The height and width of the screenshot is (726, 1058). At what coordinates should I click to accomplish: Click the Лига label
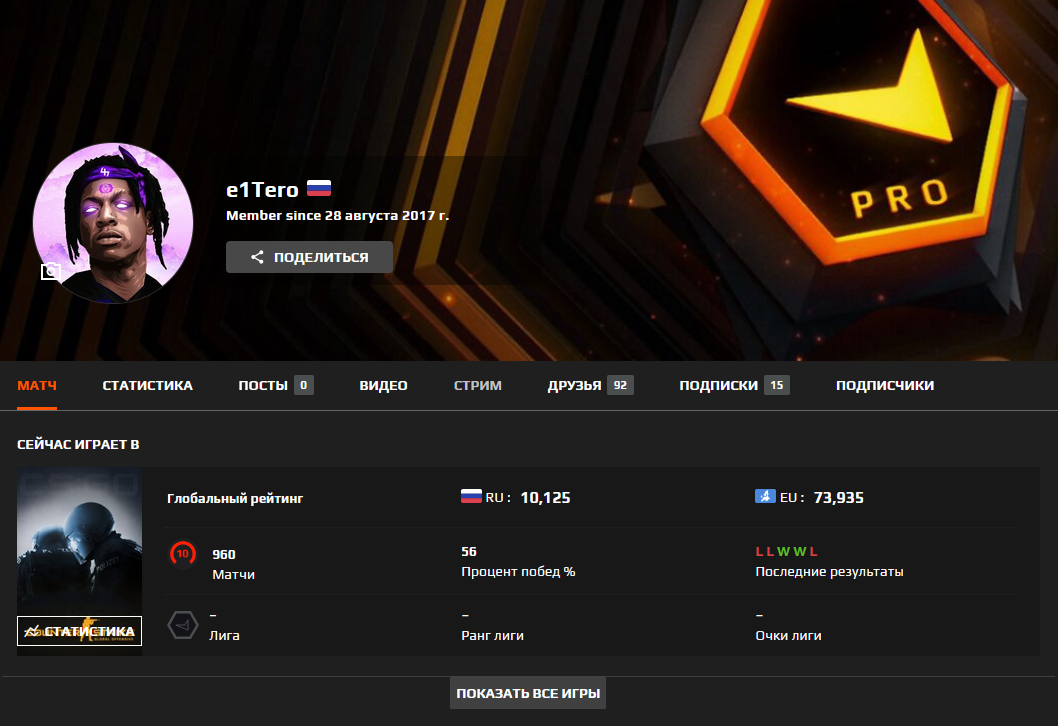click(x=224, y=636)
